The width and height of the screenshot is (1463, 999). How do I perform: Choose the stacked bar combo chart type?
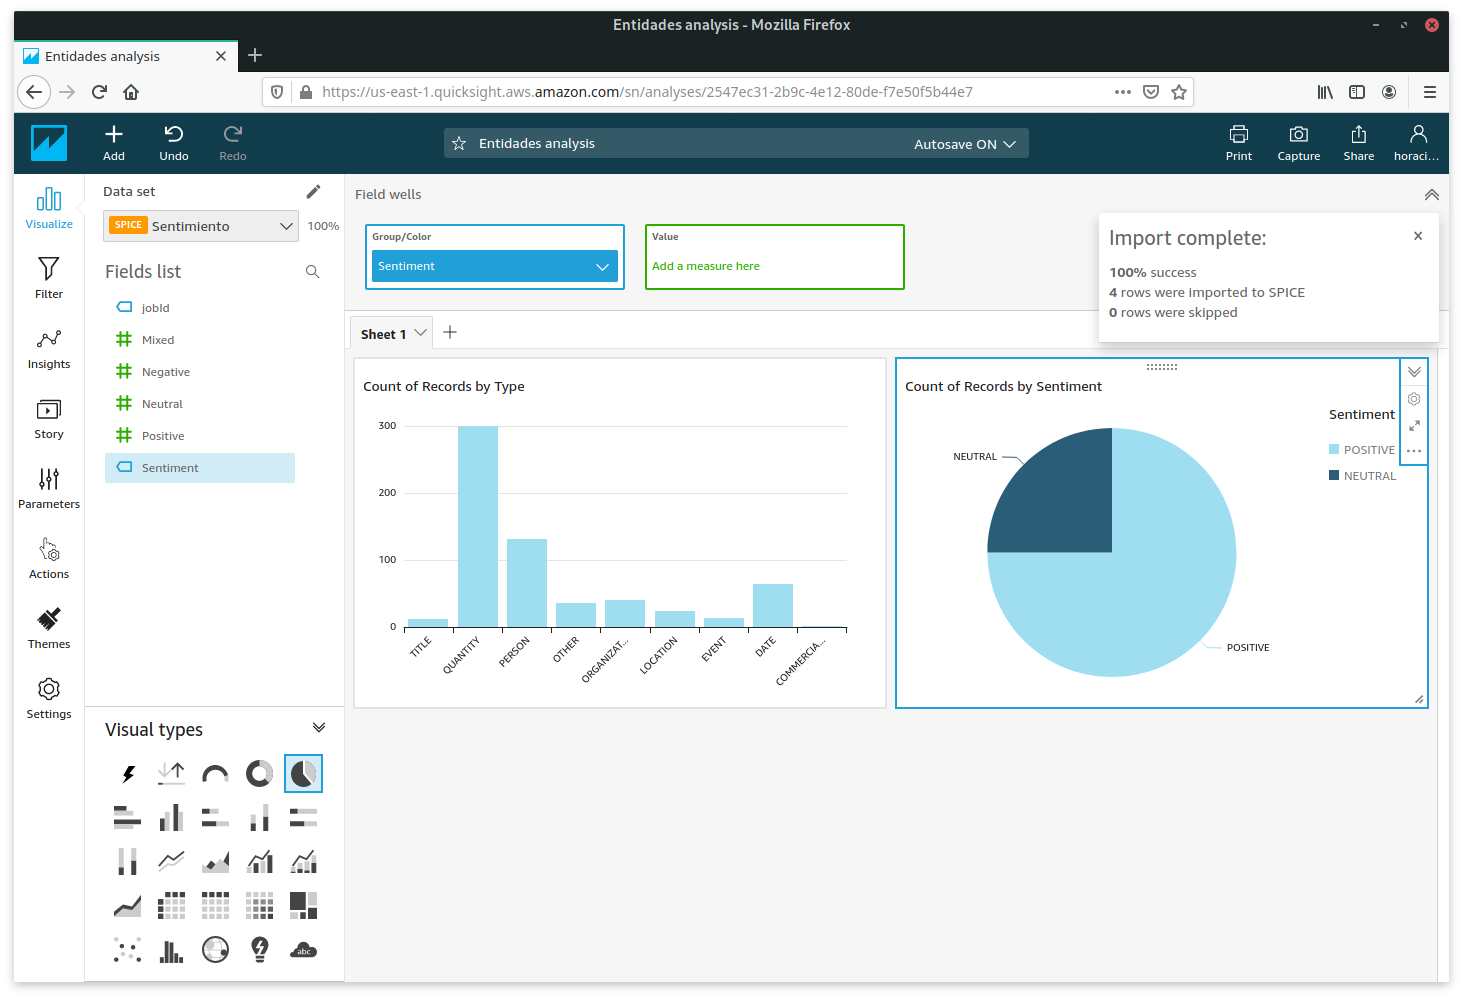coord(304,862)
